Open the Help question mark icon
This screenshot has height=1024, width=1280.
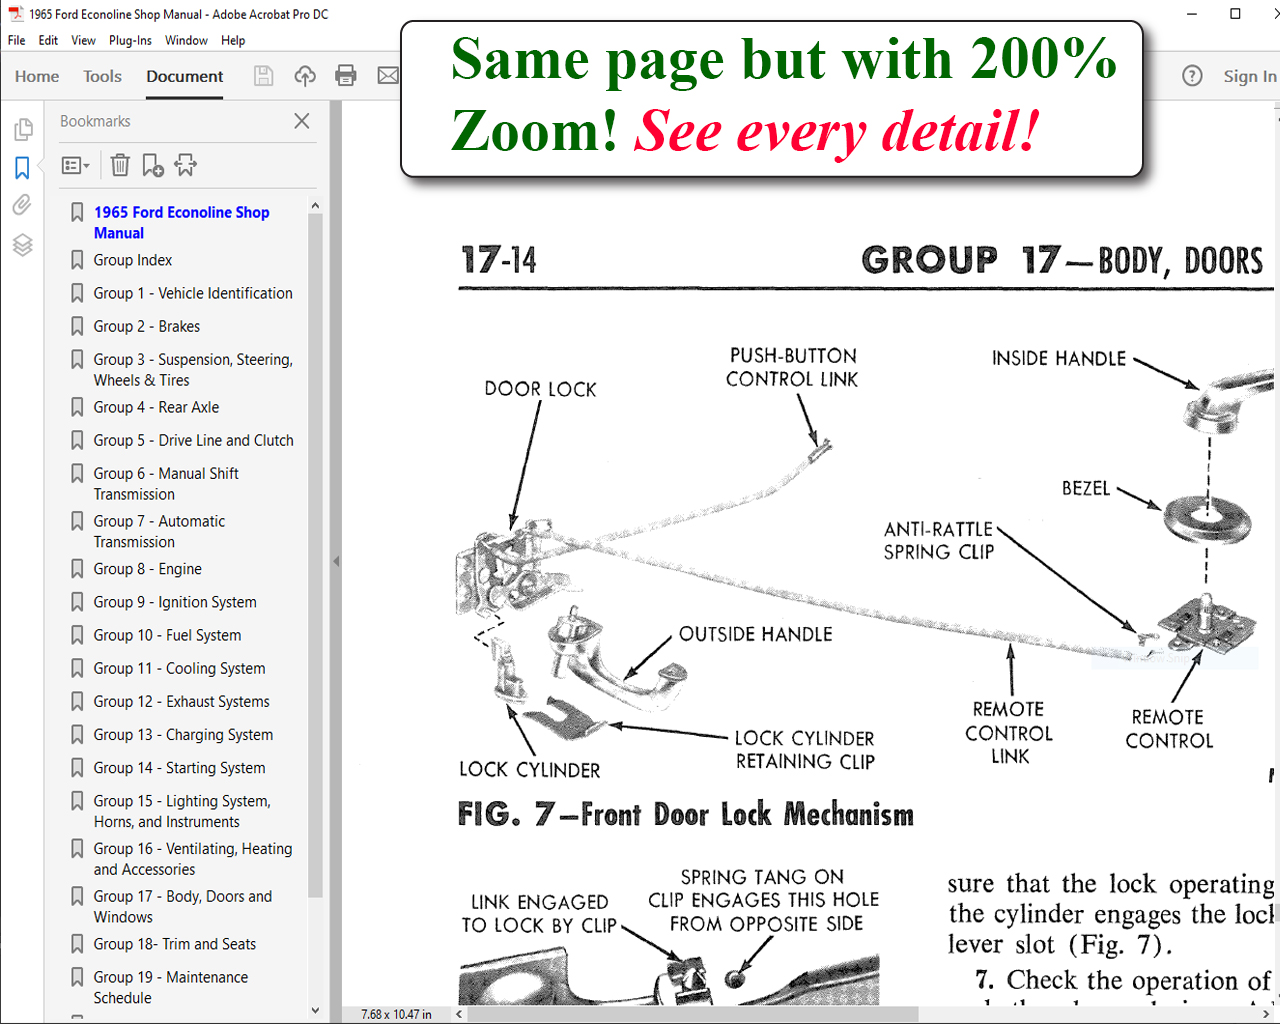pyautogui.click(x=1192, y=76)
